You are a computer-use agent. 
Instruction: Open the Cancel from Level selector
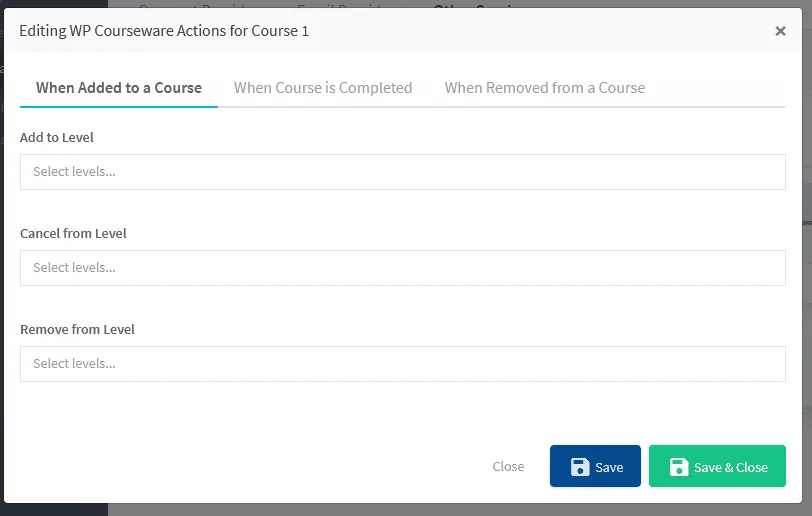pyautogui.click(x=402, y=268)
